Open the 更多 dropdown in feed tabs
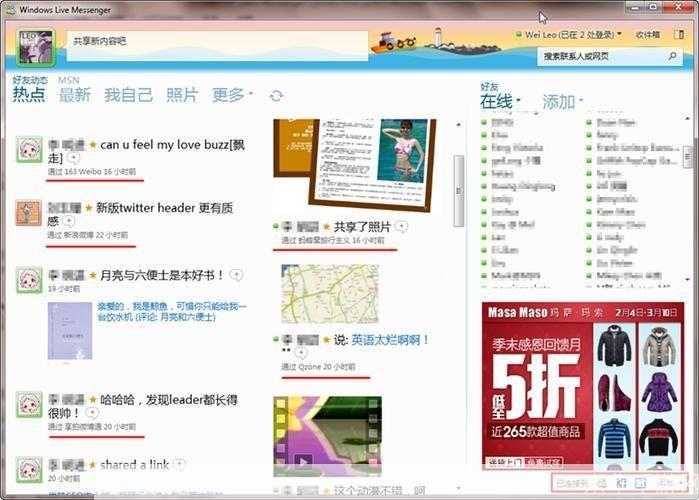699x500 pixels. point(232,95)
